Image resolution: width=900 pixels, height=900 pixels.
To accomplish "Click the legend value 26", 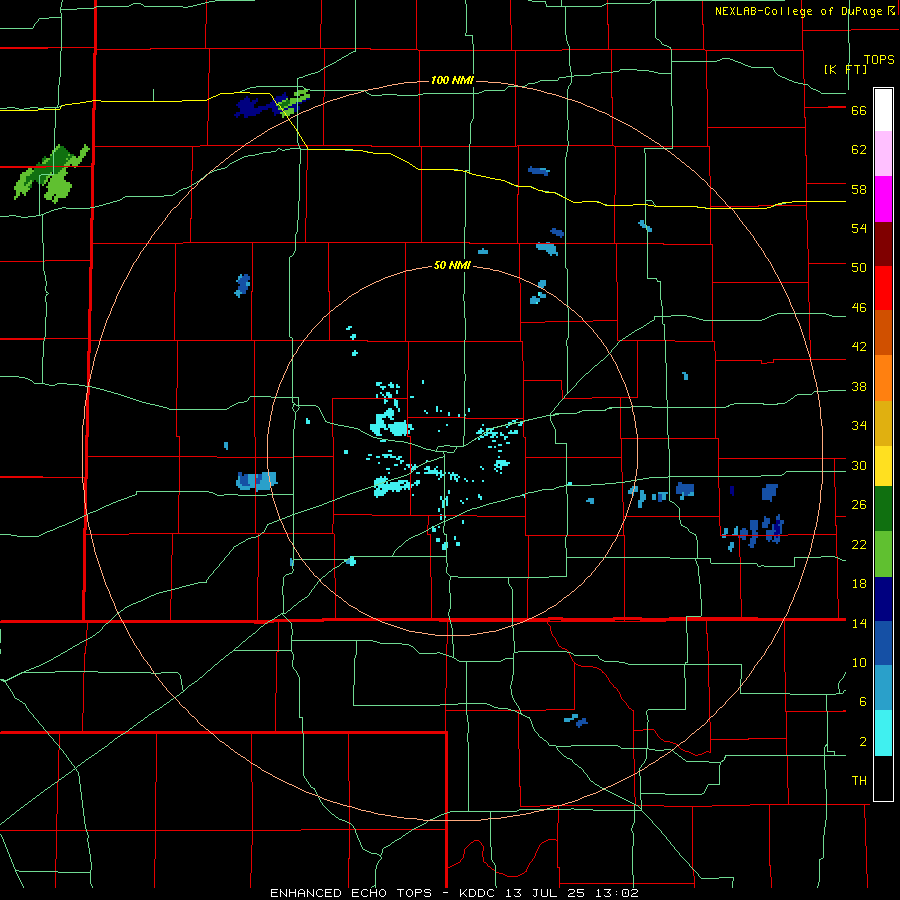I will pos(859,505).
